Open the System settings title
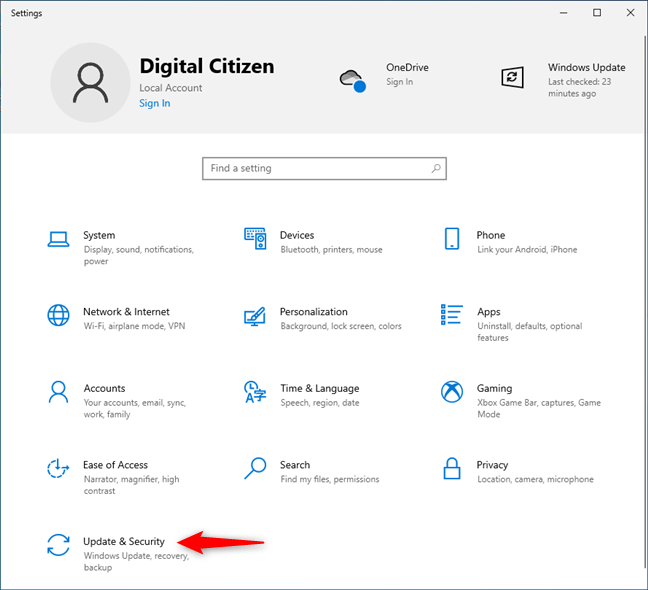The height and width of the screenshot is (590, 648). click(x=99, y=235)
